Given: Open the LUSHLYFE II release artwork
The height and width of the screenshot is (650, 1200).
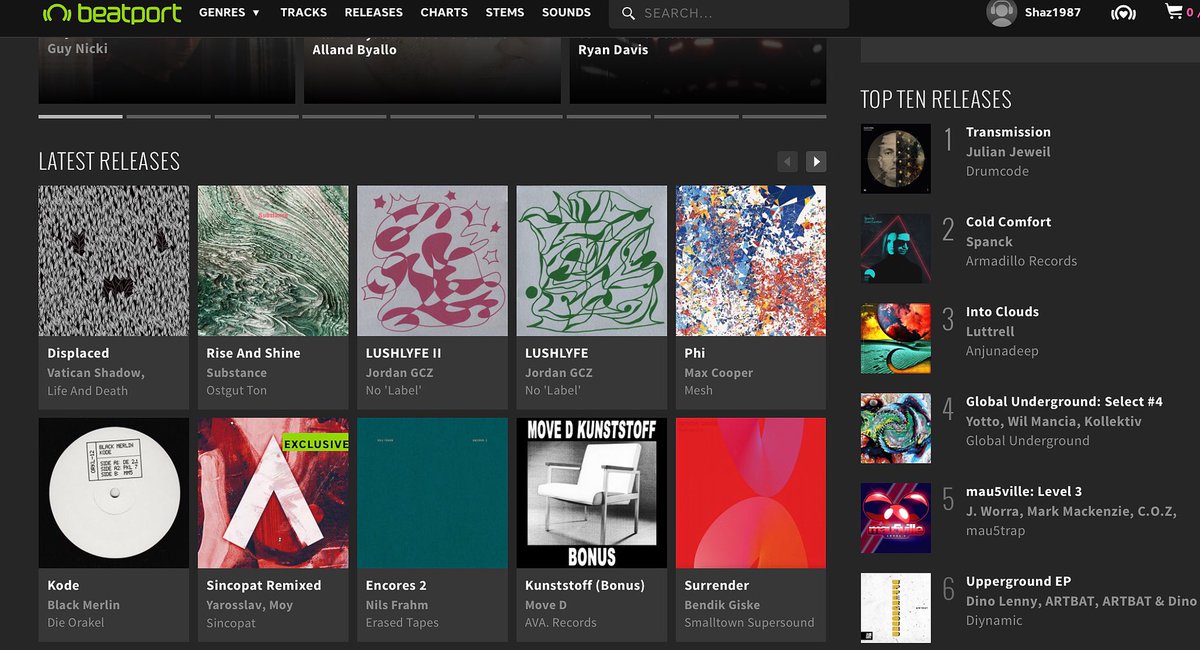Looking at the screenshot, I should click(432, 260).
